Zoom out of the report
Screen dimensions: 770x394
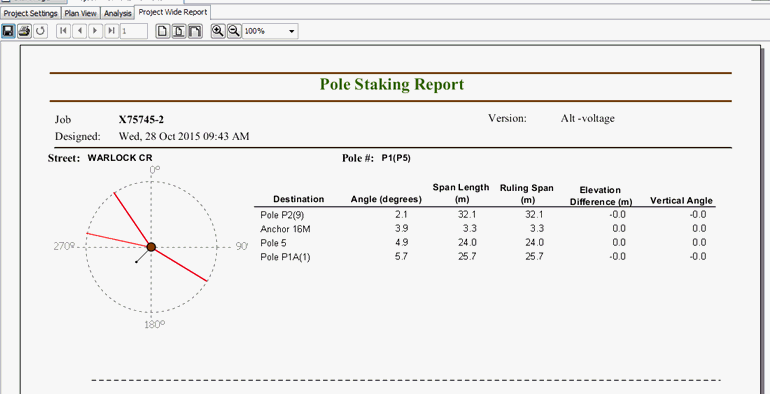tap(234, 31)
